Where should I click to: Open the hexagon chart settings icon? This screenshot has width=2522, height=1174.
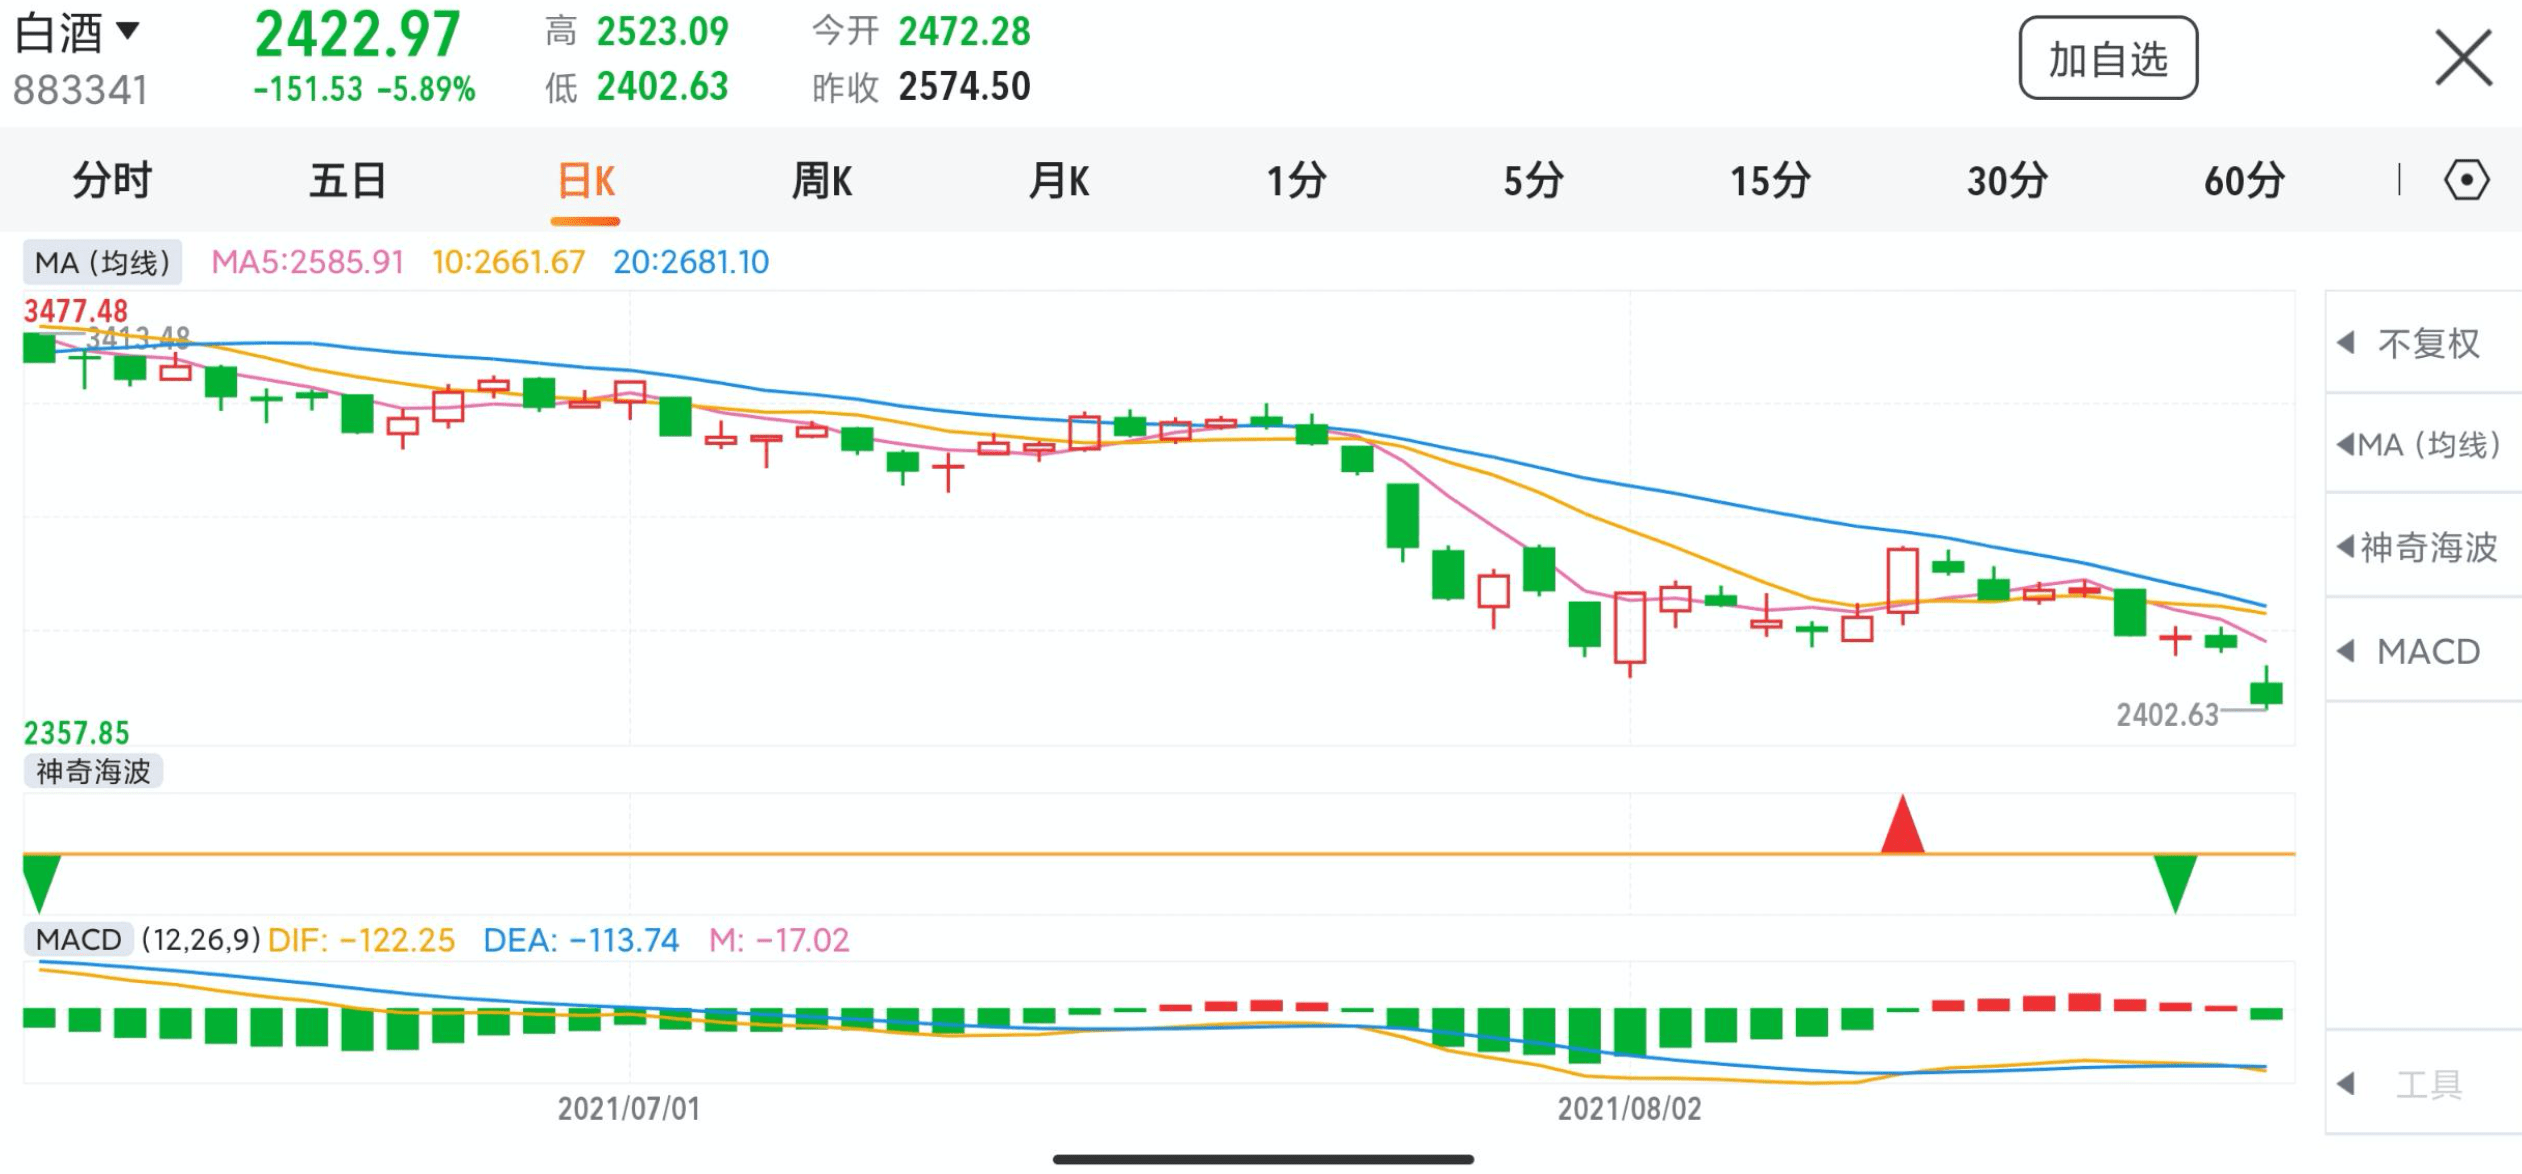click(2466, 181)
